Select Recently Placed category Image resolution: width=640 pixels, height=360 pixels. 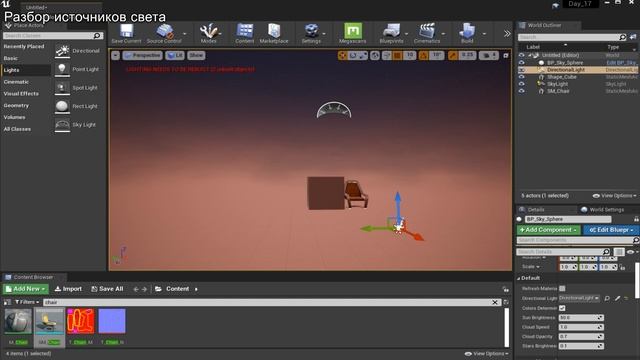24,47
